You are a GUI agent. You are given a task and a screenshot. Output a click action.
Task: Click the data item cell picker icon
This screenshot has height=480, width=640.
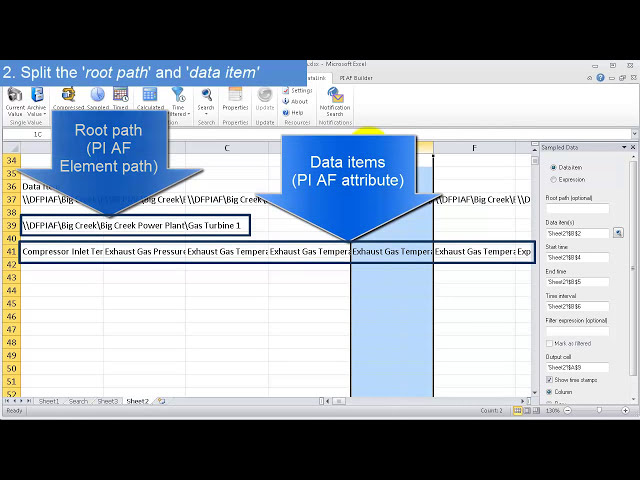[618, 232]
